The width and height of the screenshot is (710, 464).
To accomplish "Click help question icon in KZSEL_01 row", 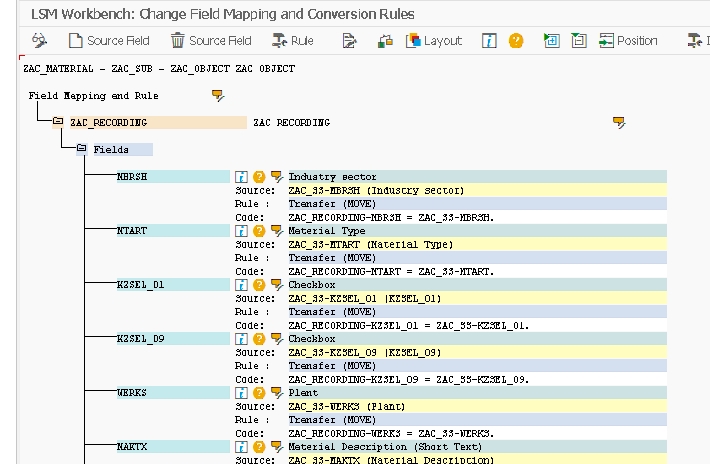I will click(259, 285).
